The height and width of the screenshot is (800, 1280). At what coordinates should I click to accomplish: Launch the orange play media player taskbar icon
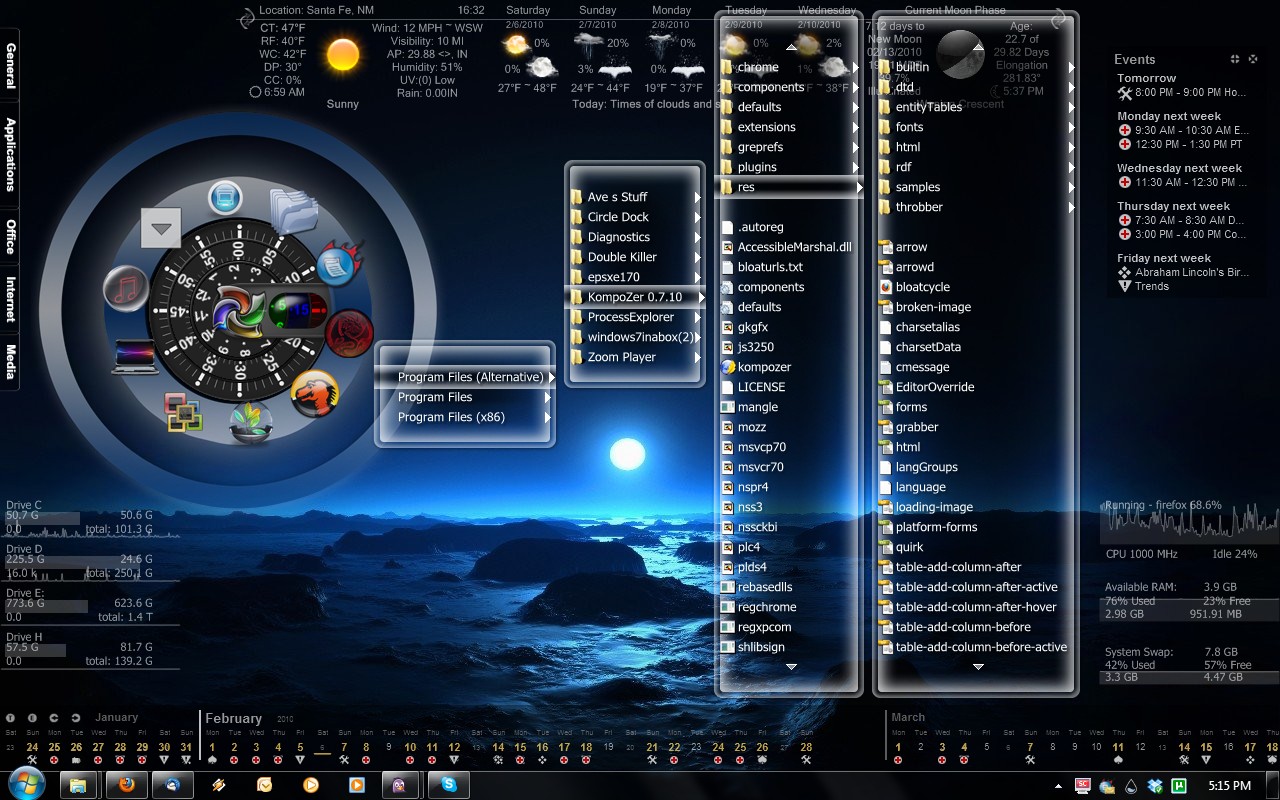311,785
